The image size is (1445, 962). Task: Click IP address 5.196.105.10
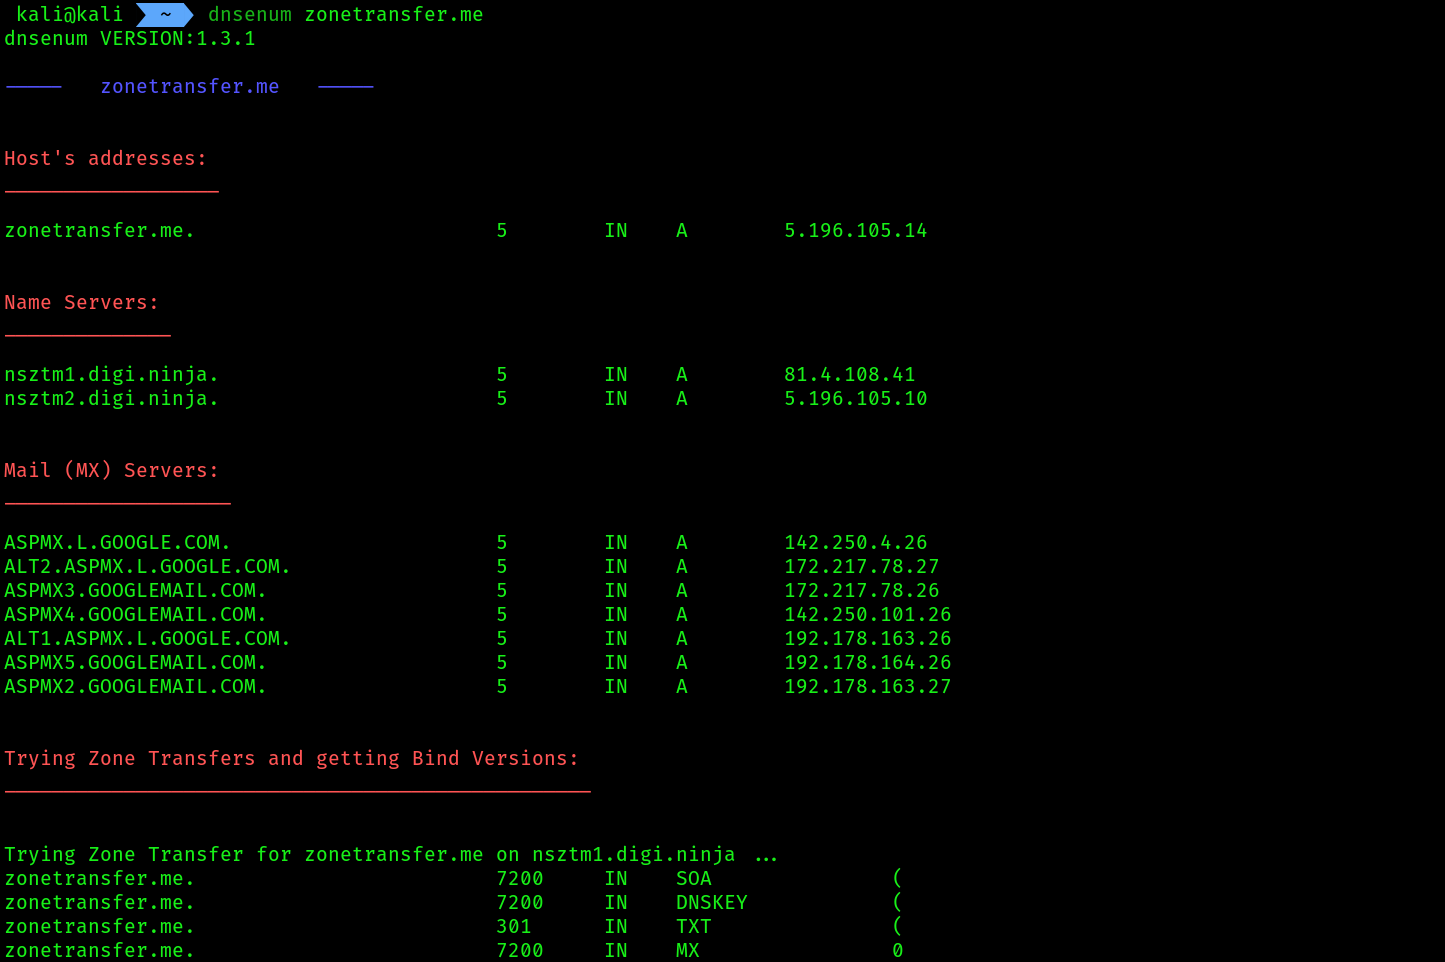coord(856,399)
